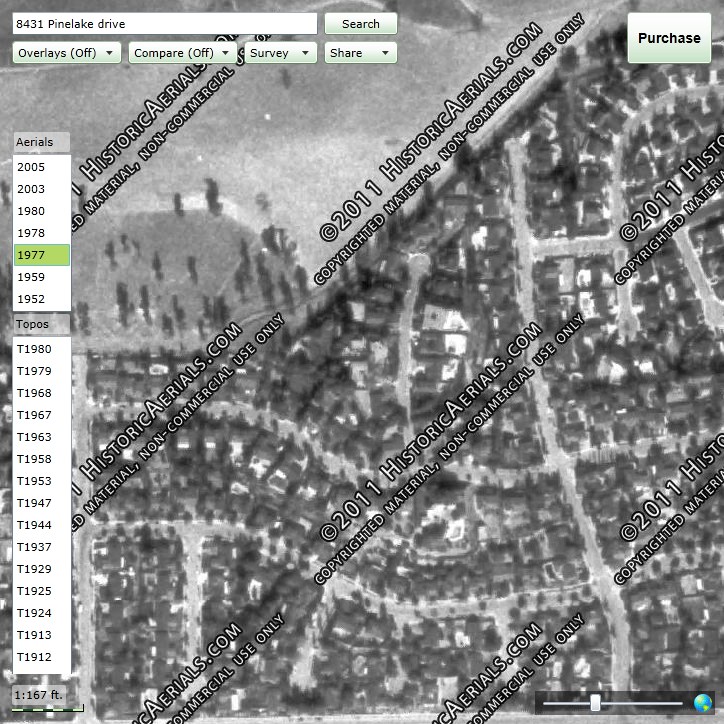
Task: Click the Aerials list header
Action: pyautogui.click(x=42, y=142)
